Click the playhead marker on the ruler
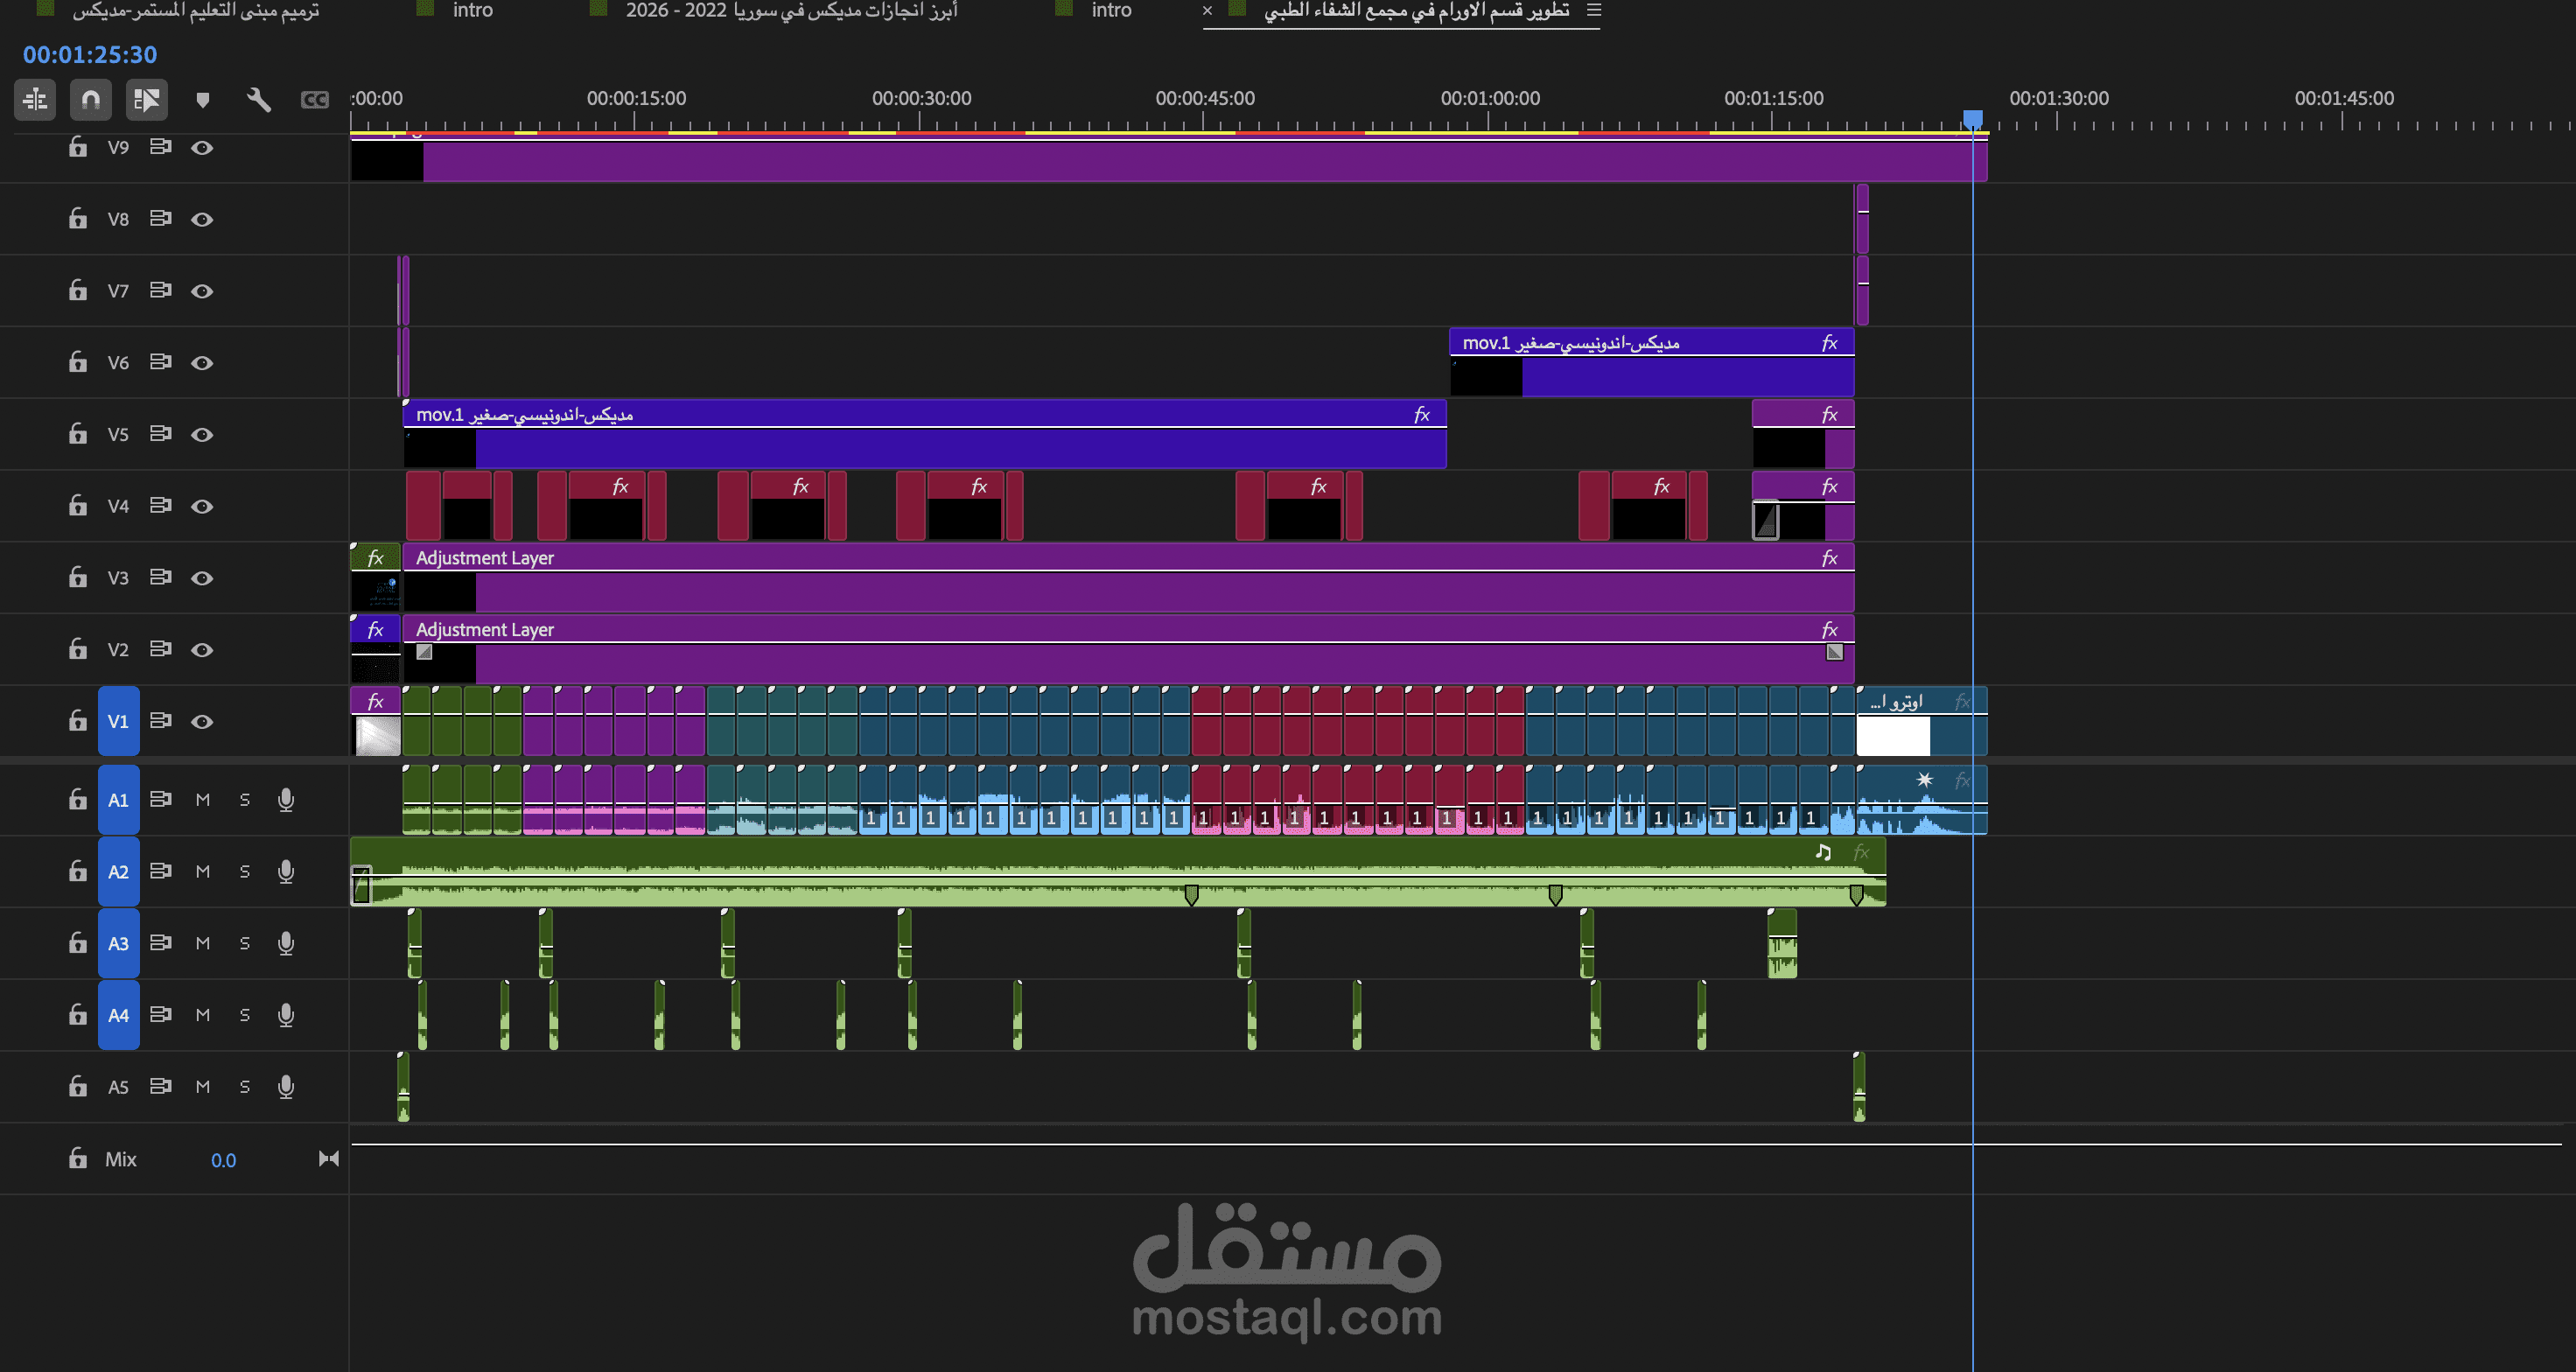This screenshot has height=1372, width=2576. tap(1972, 120)
